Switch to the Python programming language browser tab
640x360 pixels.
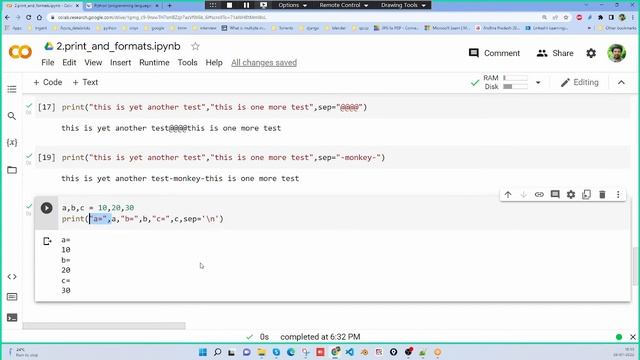(x=122, y=6)
